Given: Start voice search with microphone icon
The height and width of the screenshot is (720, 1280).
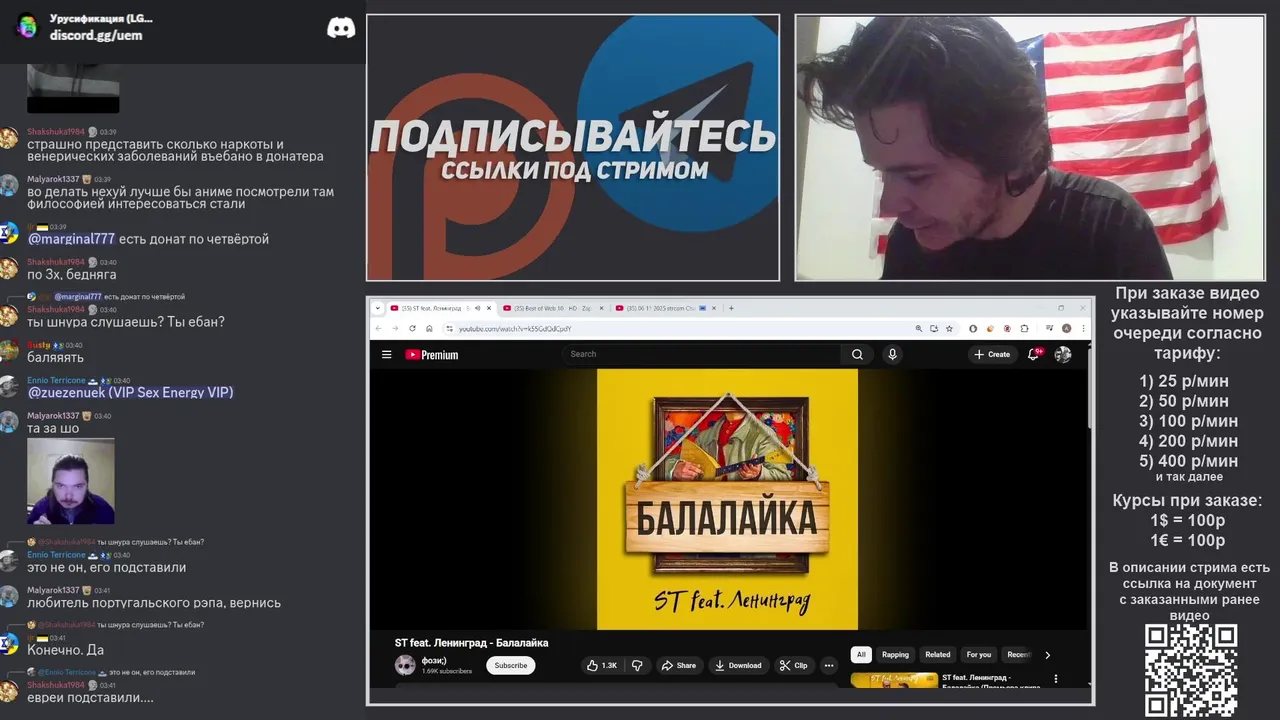Looking at the screenshot, I should (x=893, y=354).
